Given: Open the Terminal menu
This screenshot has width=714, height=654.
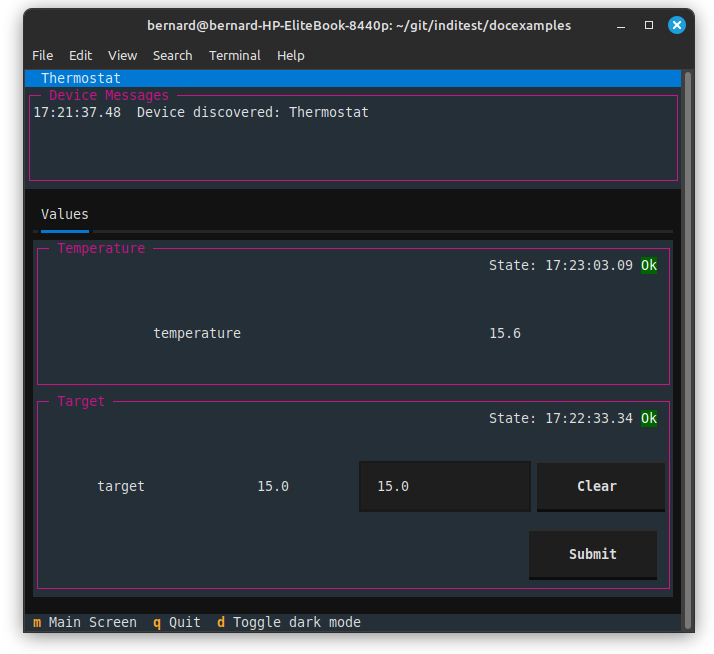Looking at the screenshot, I should pos(235,56).
